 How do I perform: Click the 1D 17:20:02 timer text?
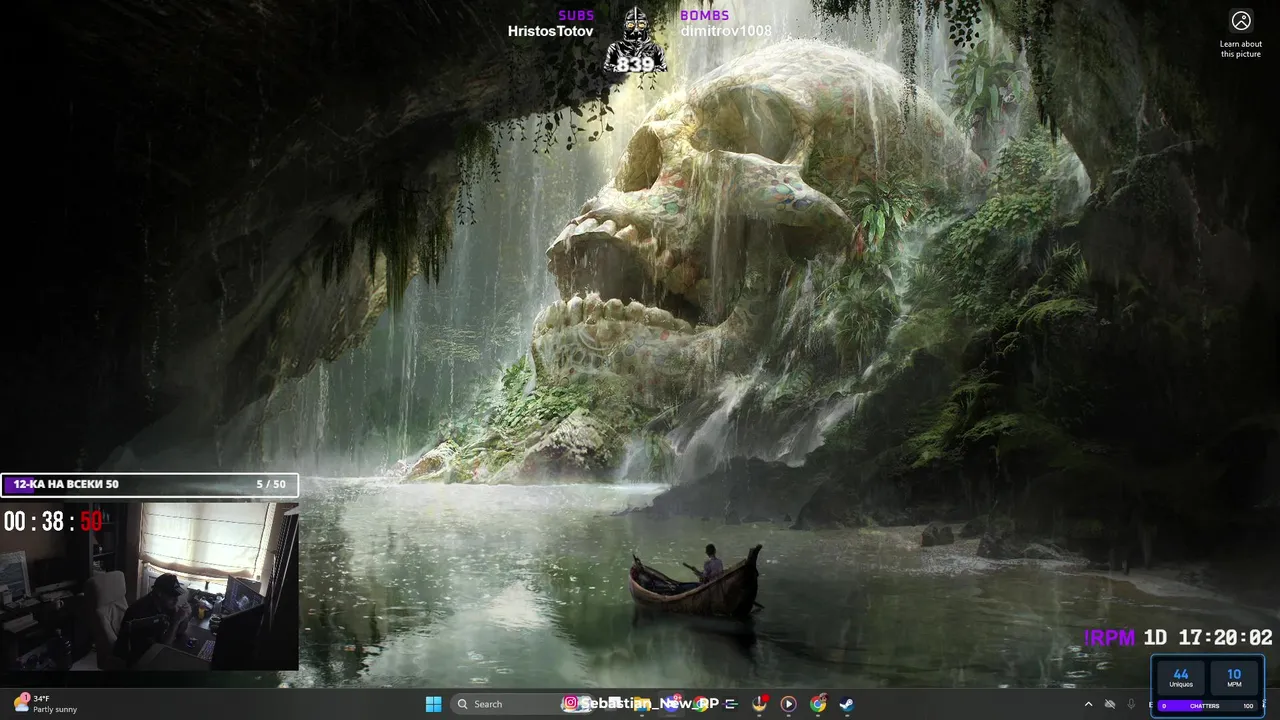pos(1208,638)
